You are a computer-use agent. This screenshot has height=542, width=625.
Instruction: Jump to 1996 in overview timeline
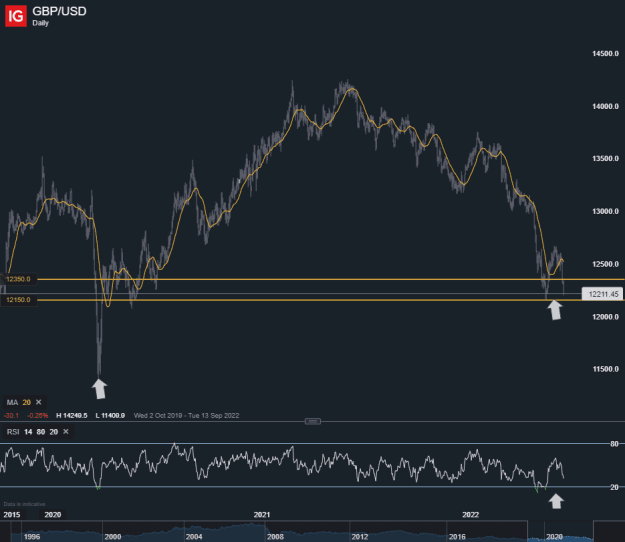pos(32,537)
